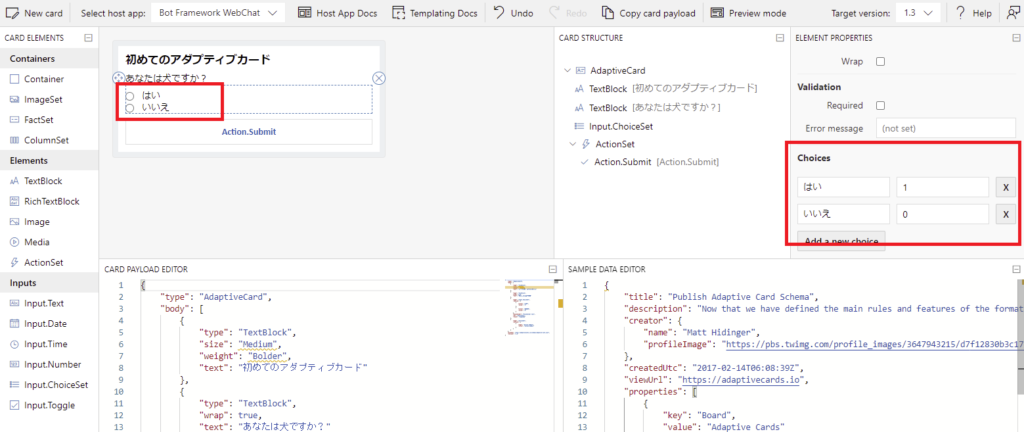The width and height of the screenshot is (1024, 432).
Task: Collapse the Card Elements panel
Action: pos(88,38)
